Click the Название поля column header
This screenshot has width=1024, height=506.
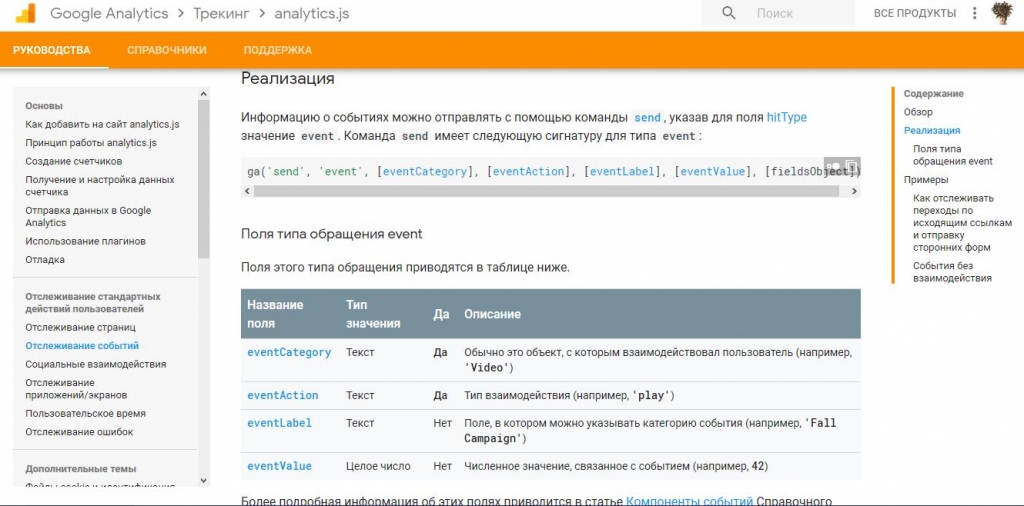pyautogui.click(x=275, y=314)
